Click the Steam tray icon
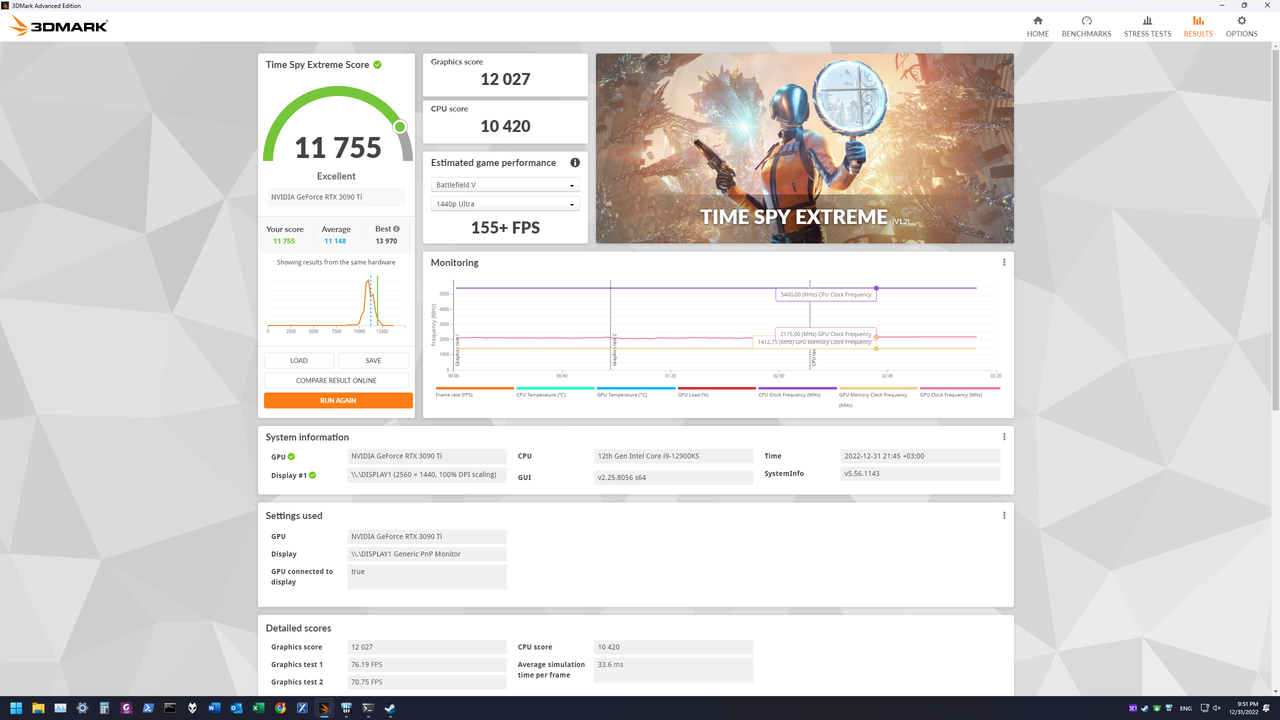This screenshot has height=720, width=1280. pyautogui.click(x=1145, y=708)
